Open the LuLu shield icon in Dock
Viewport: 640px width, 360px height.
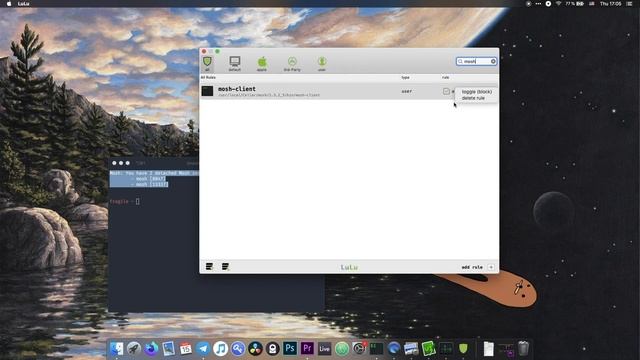click(463, 349)
